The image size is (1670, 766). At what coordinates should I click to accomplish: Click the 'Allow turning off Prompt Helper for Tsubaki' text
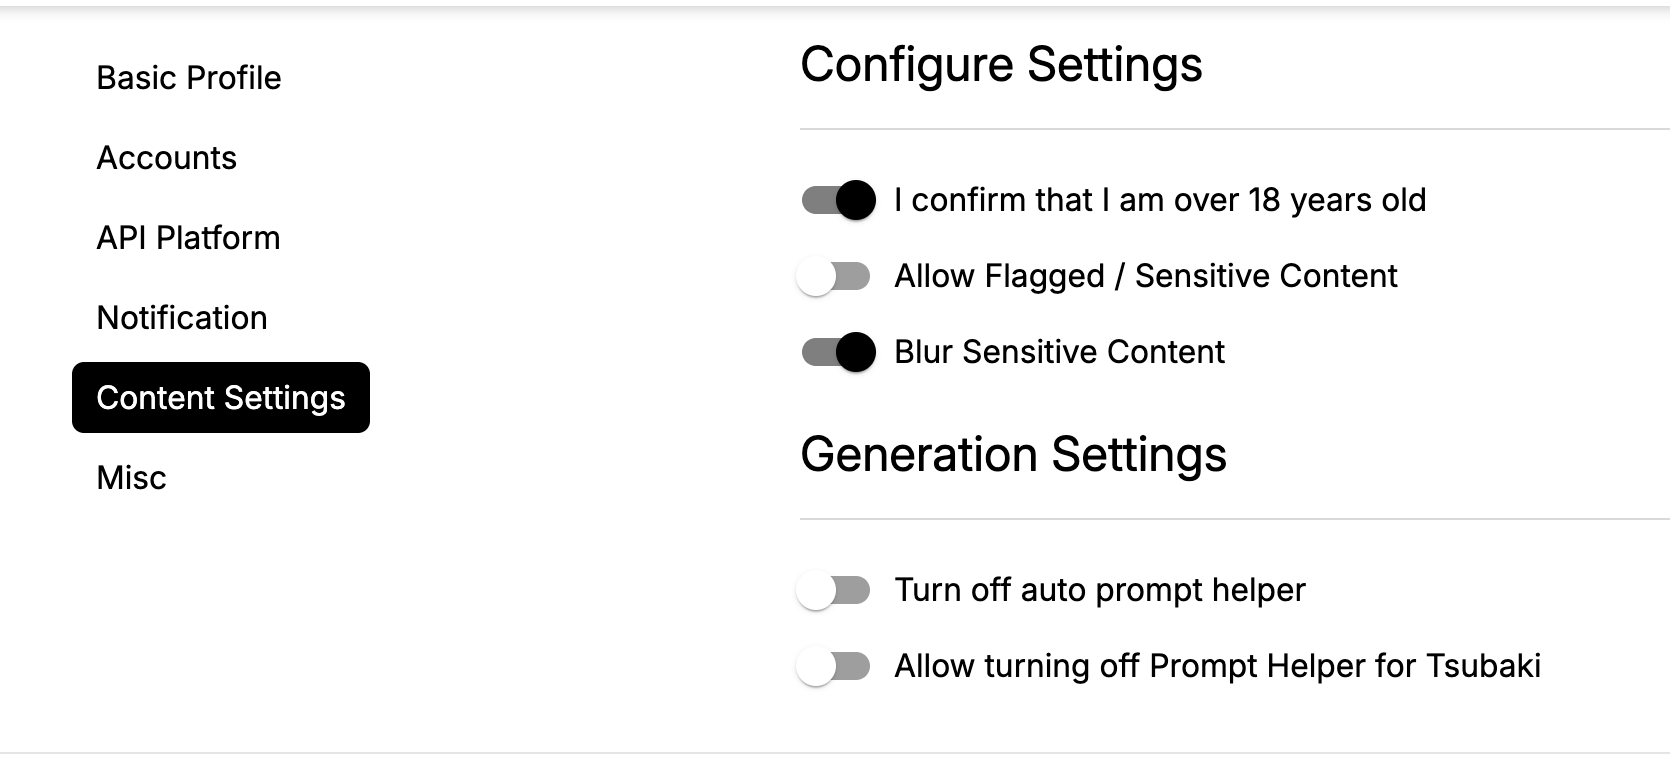point(1218,666)
